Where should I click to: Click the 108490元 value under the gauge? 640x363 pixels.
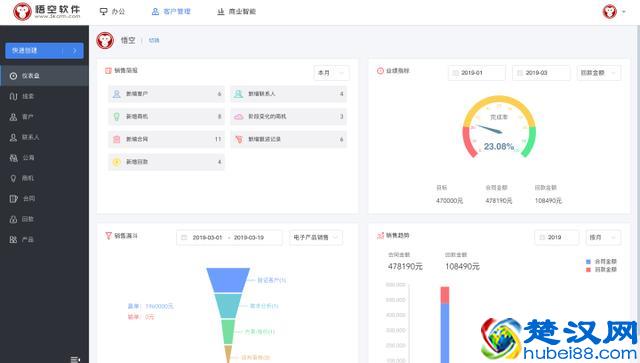tap(548, 200)
